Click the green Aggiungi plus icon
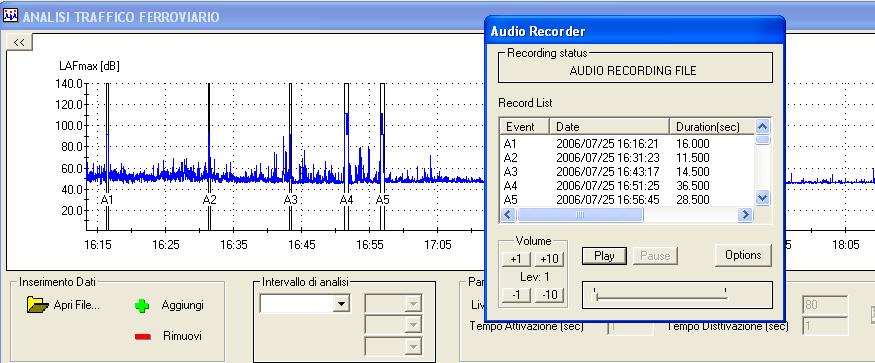Screen dimensions: 875x363 pos(142,305)
